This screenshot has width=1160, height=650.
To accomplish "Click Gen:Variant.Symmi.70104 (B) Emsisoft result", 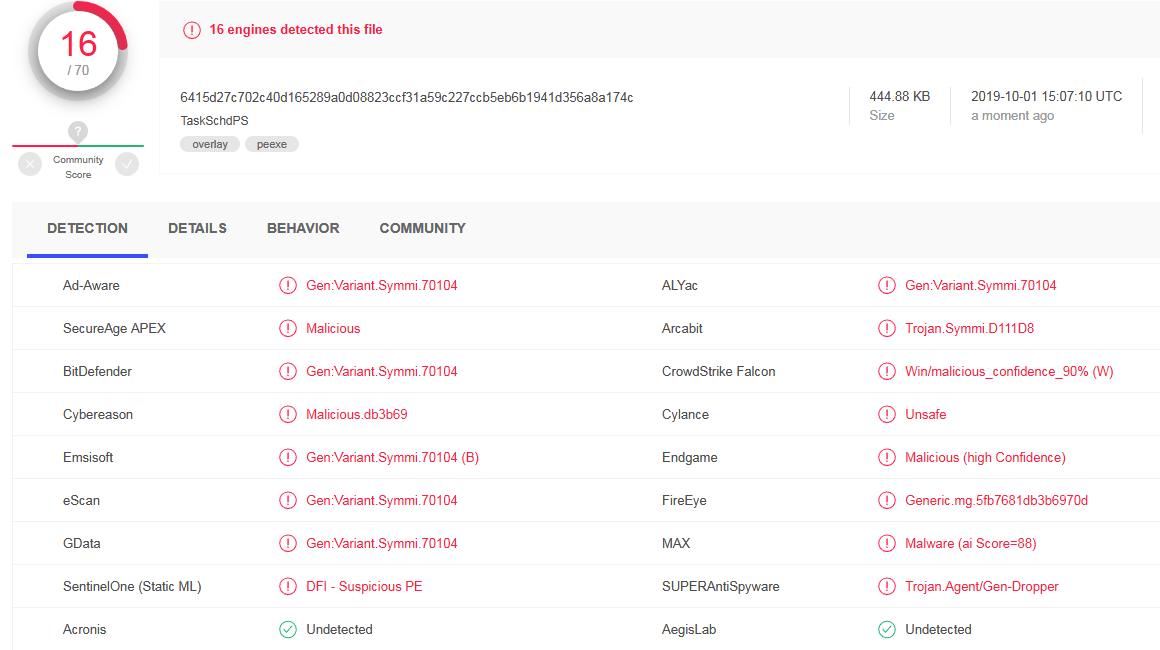I will pyautogui.click(x=393, y=457).
